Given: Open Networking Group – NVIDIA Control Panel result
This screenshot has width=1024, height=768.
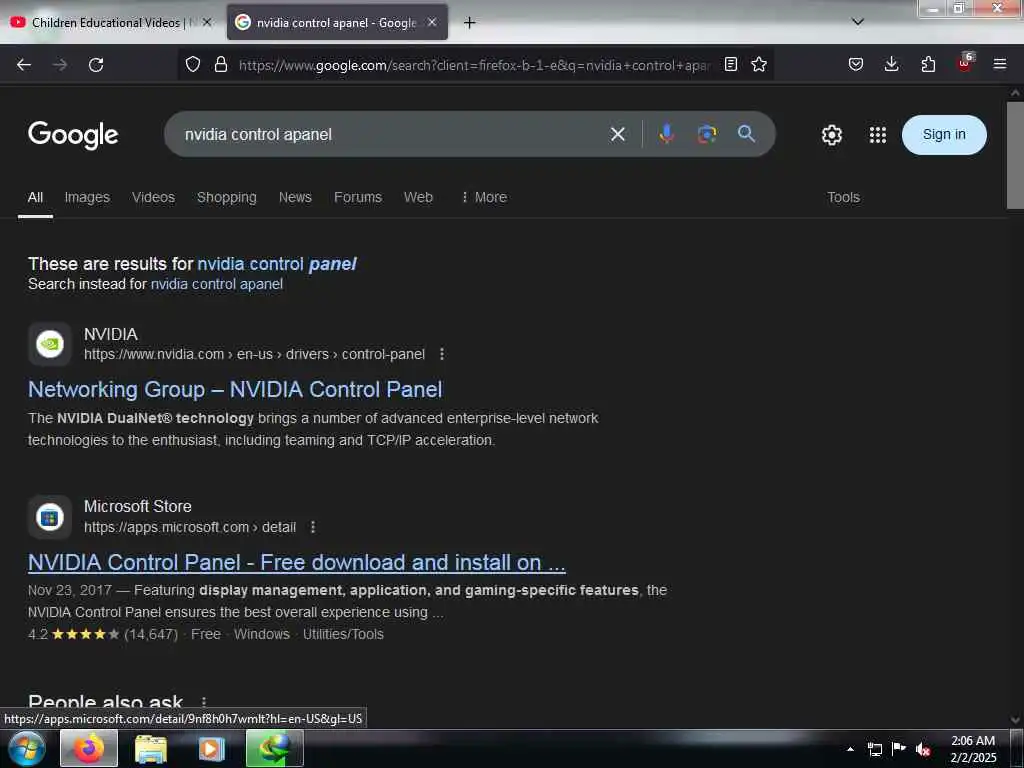Looking at the screenshot, I should 235,389.
